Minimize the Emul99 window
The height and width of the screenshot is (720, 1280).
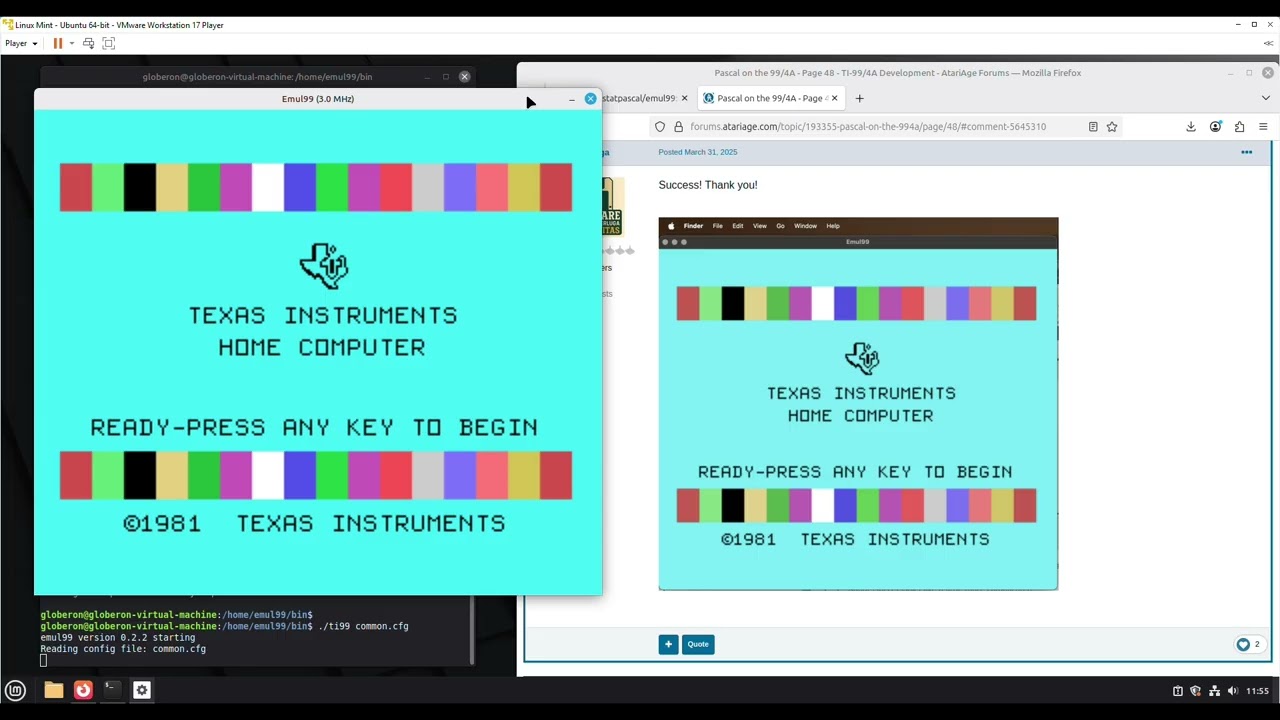point(572,99)
